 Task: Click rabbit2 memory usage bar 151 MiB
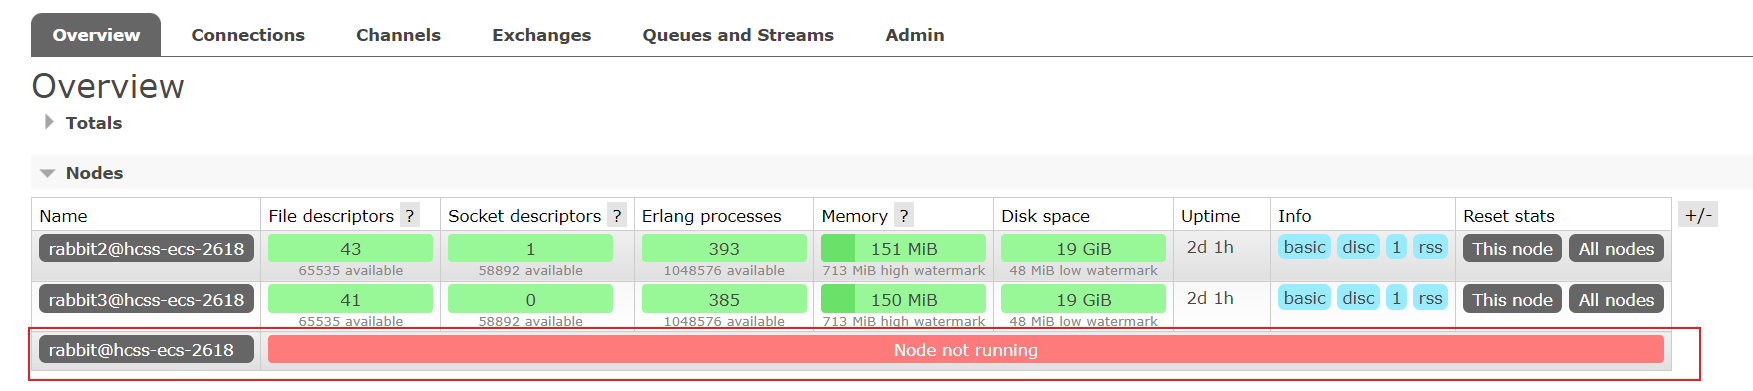(x=903, y=248)
